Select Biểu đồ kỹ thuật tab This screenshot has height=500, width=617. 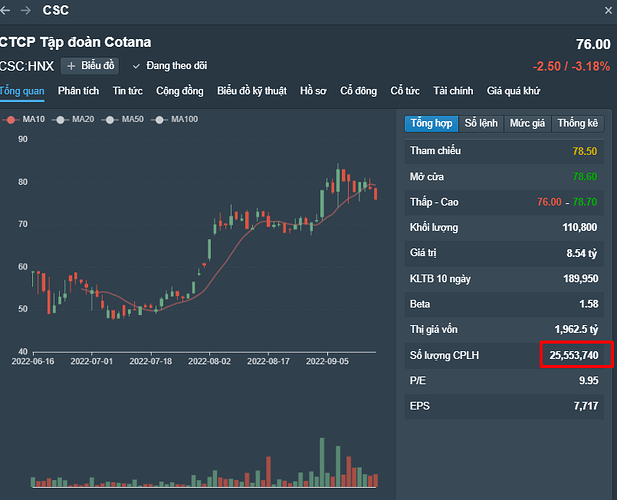[252, 91]
